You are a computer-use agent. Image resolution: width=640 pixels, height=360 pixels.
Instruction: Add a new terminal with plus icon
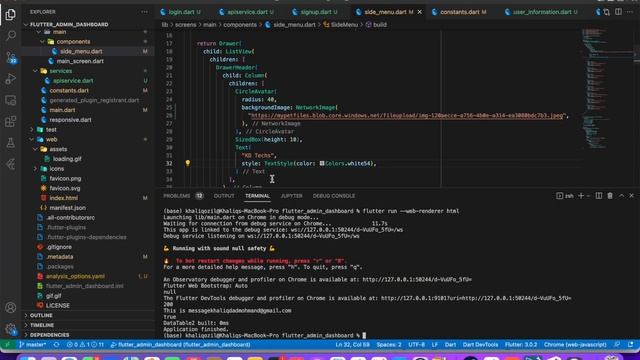581,196
